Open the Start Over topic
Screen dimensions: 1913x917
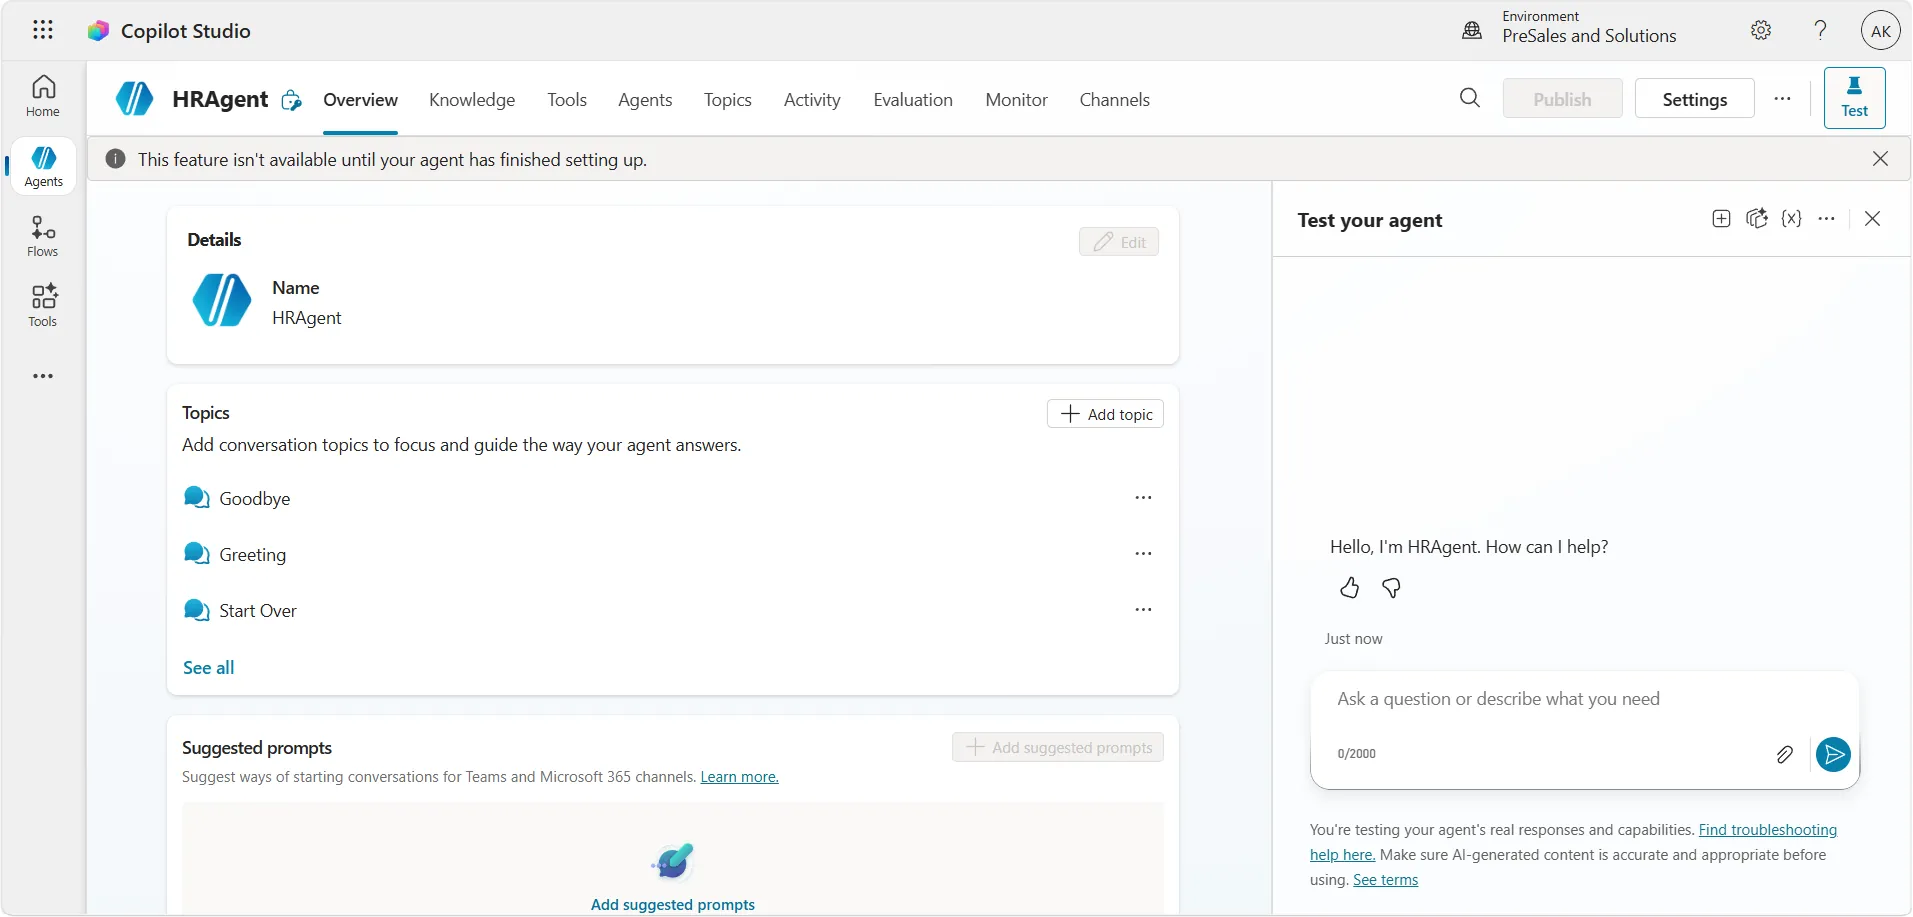pos(258,611)
